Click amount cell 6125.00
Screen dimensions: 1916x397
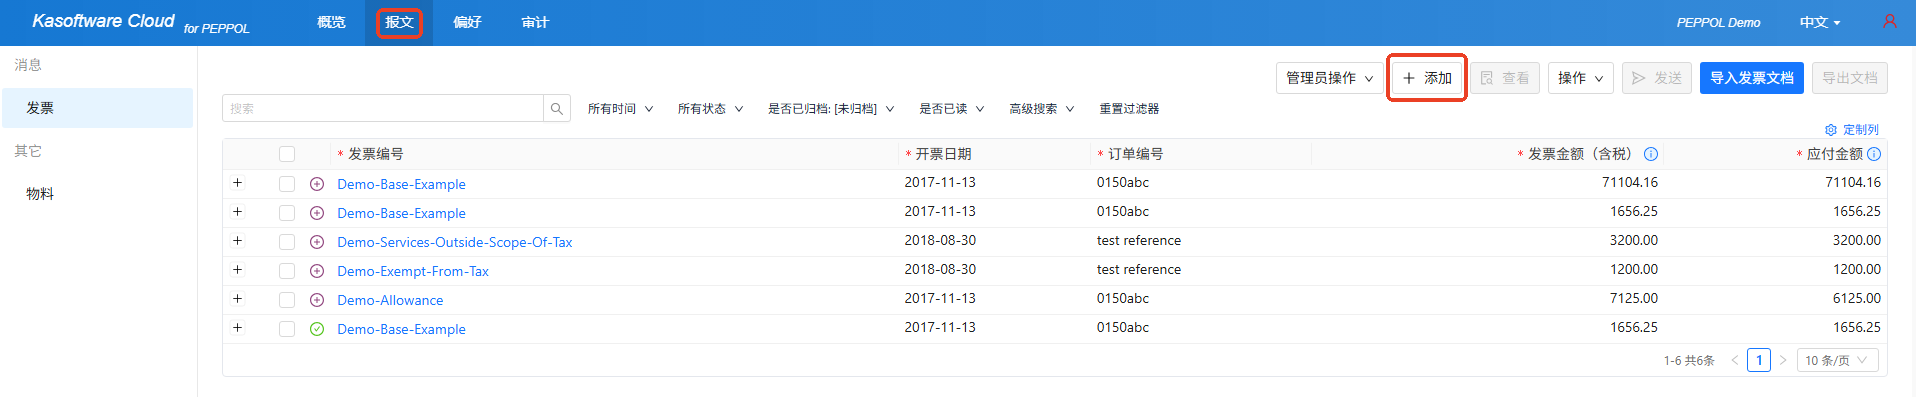(1856, 298)
